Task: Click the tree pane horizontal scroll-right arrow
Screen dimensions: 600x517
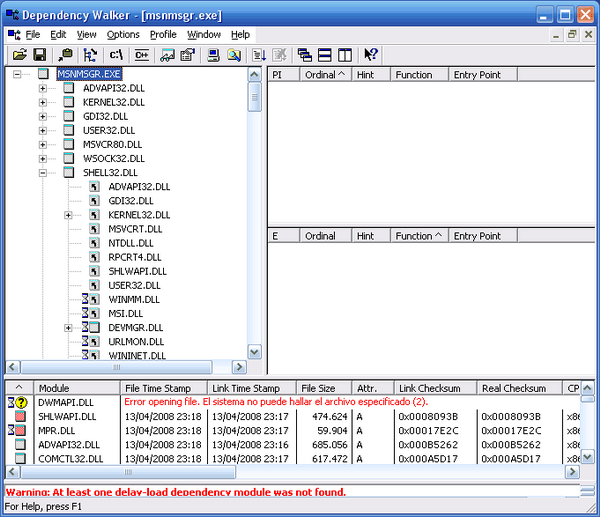Action: (239, 367)
